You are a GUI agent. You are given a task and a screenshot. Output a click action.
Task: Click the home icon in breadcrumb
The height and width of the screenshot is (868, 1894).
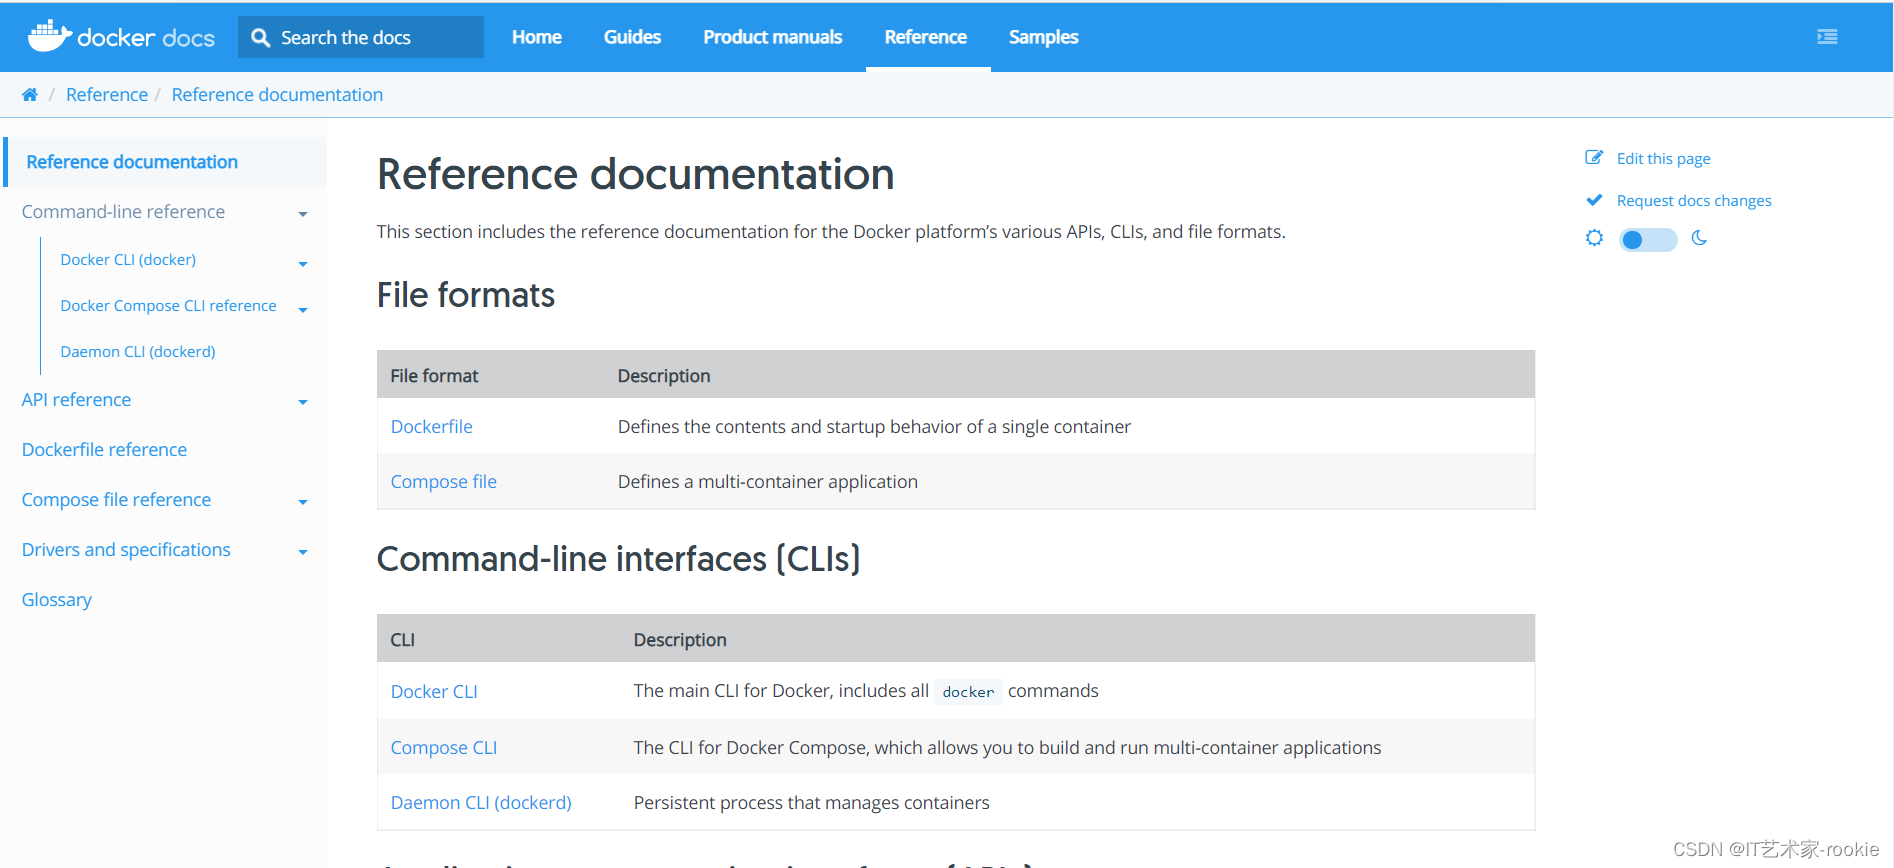pyautogui.click(x=30, y=95)
